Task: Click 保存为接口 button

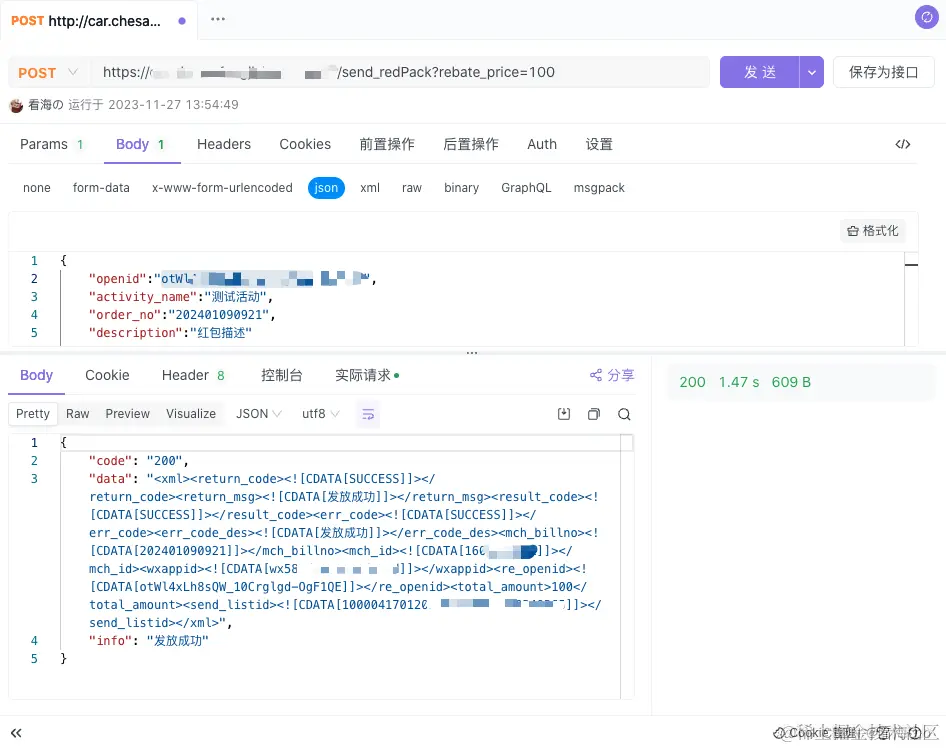Action: point(884,72)
